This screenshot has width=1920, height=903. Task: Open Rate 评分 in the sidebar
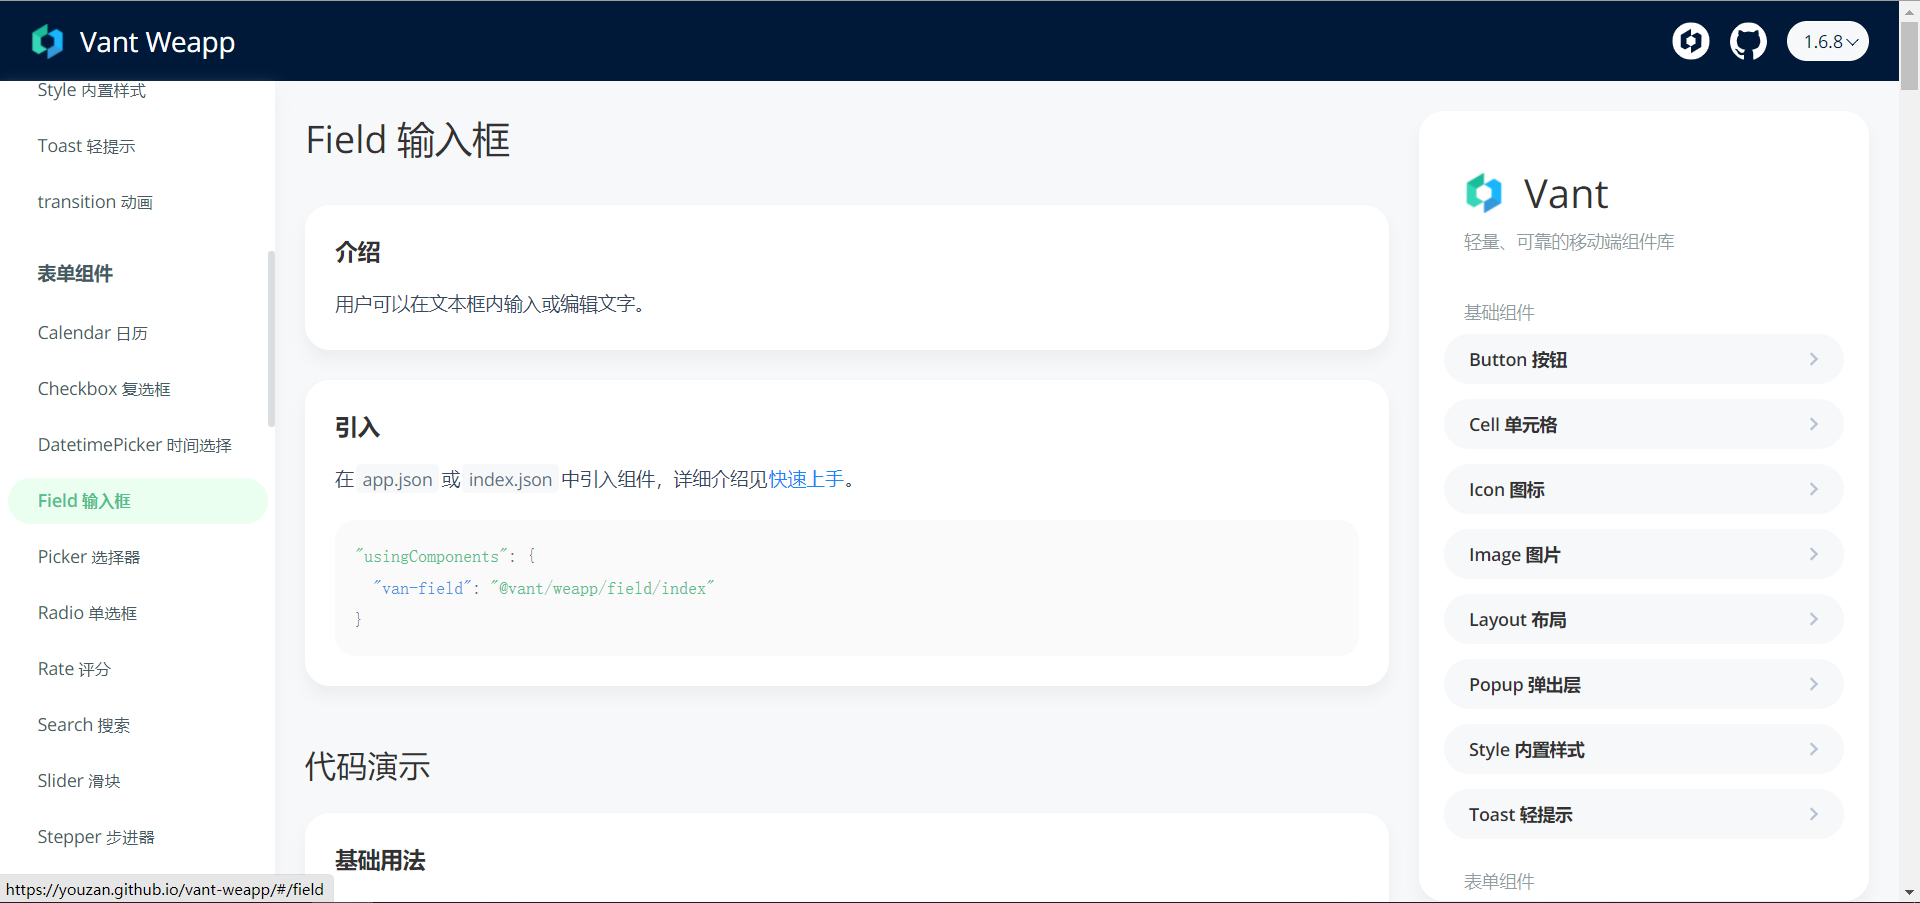point(73,668)
